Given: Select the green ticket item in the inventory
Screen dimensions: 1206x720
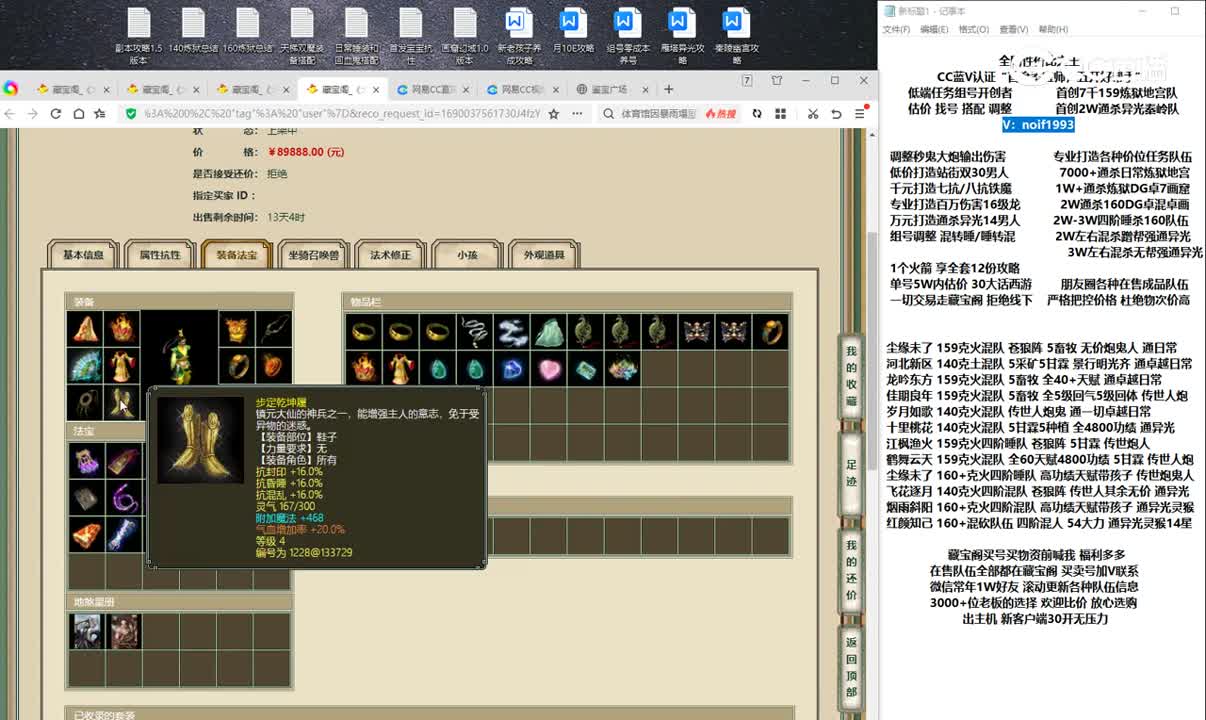Looking at the screenshot, I should coord(585,369).
